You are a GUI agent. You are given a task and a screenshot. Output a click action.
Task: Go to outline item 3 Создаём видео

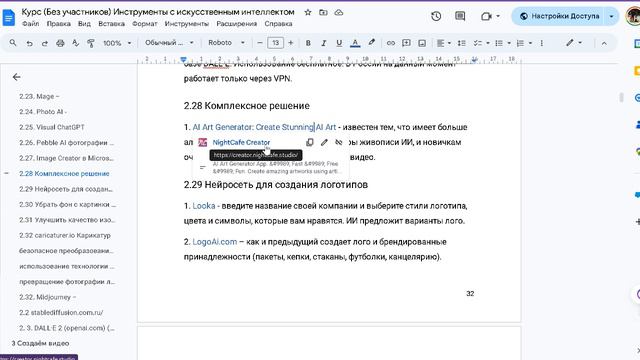pyautogui.click(x=40, y=343)
